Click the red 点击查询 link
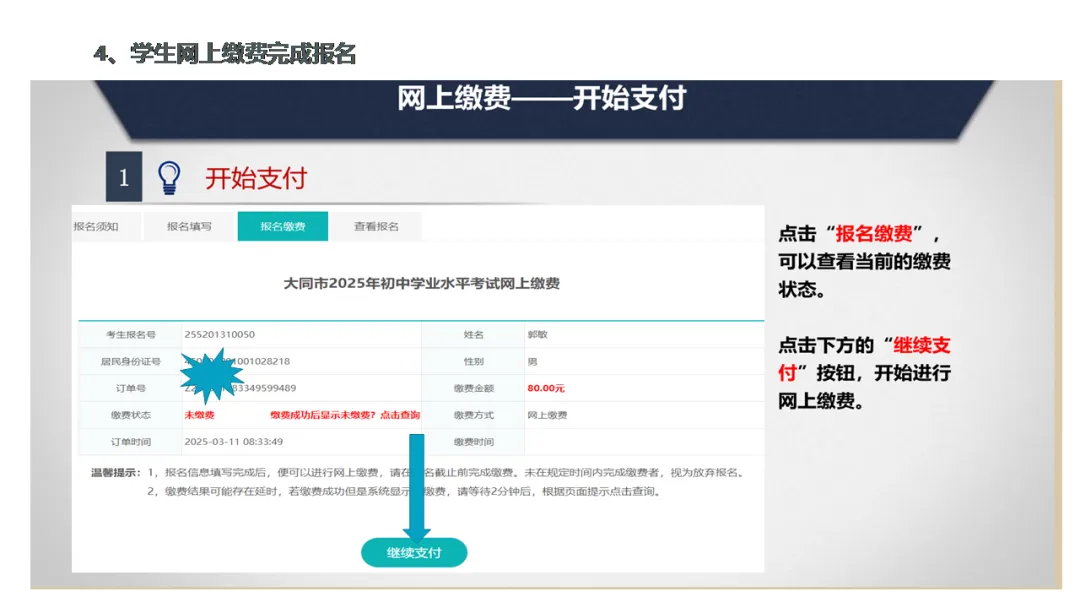 (x=400, y=413)
